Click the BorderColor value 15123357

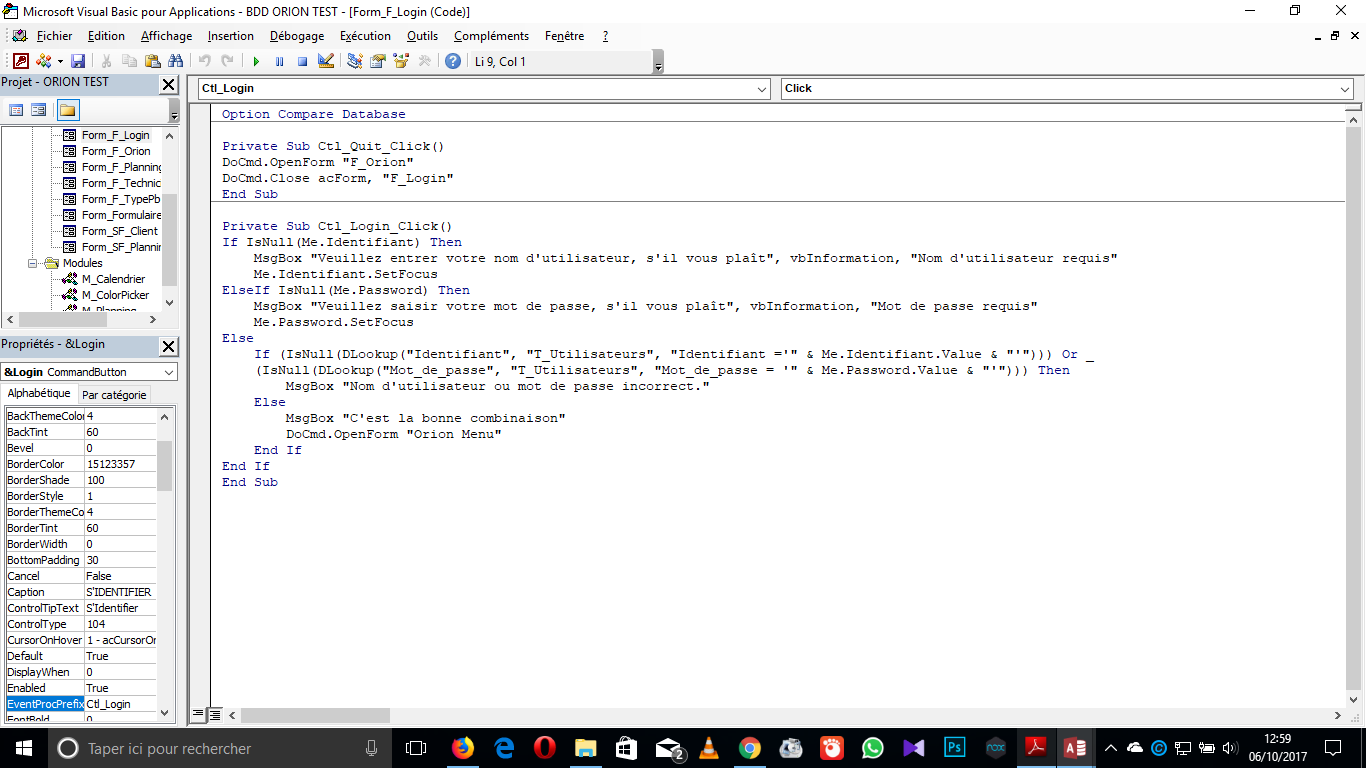(x=120, y=464)
